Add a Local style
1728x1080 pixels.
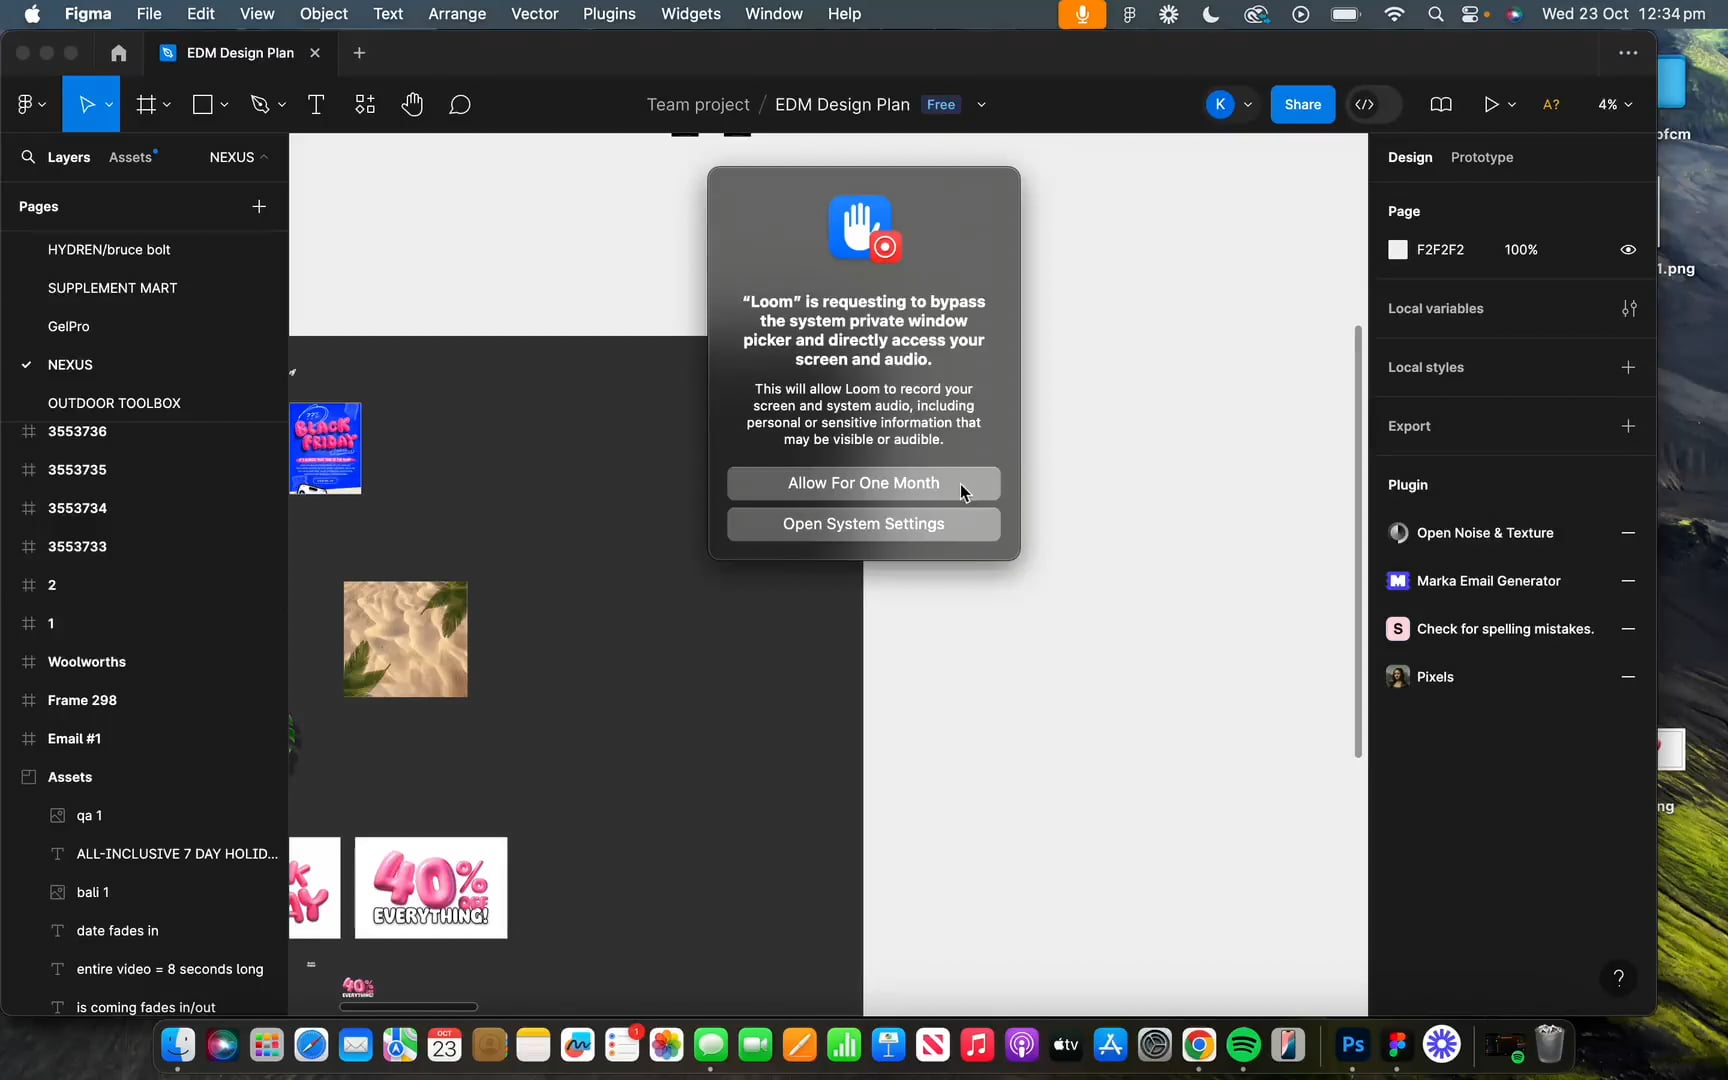click(1628, 367)
